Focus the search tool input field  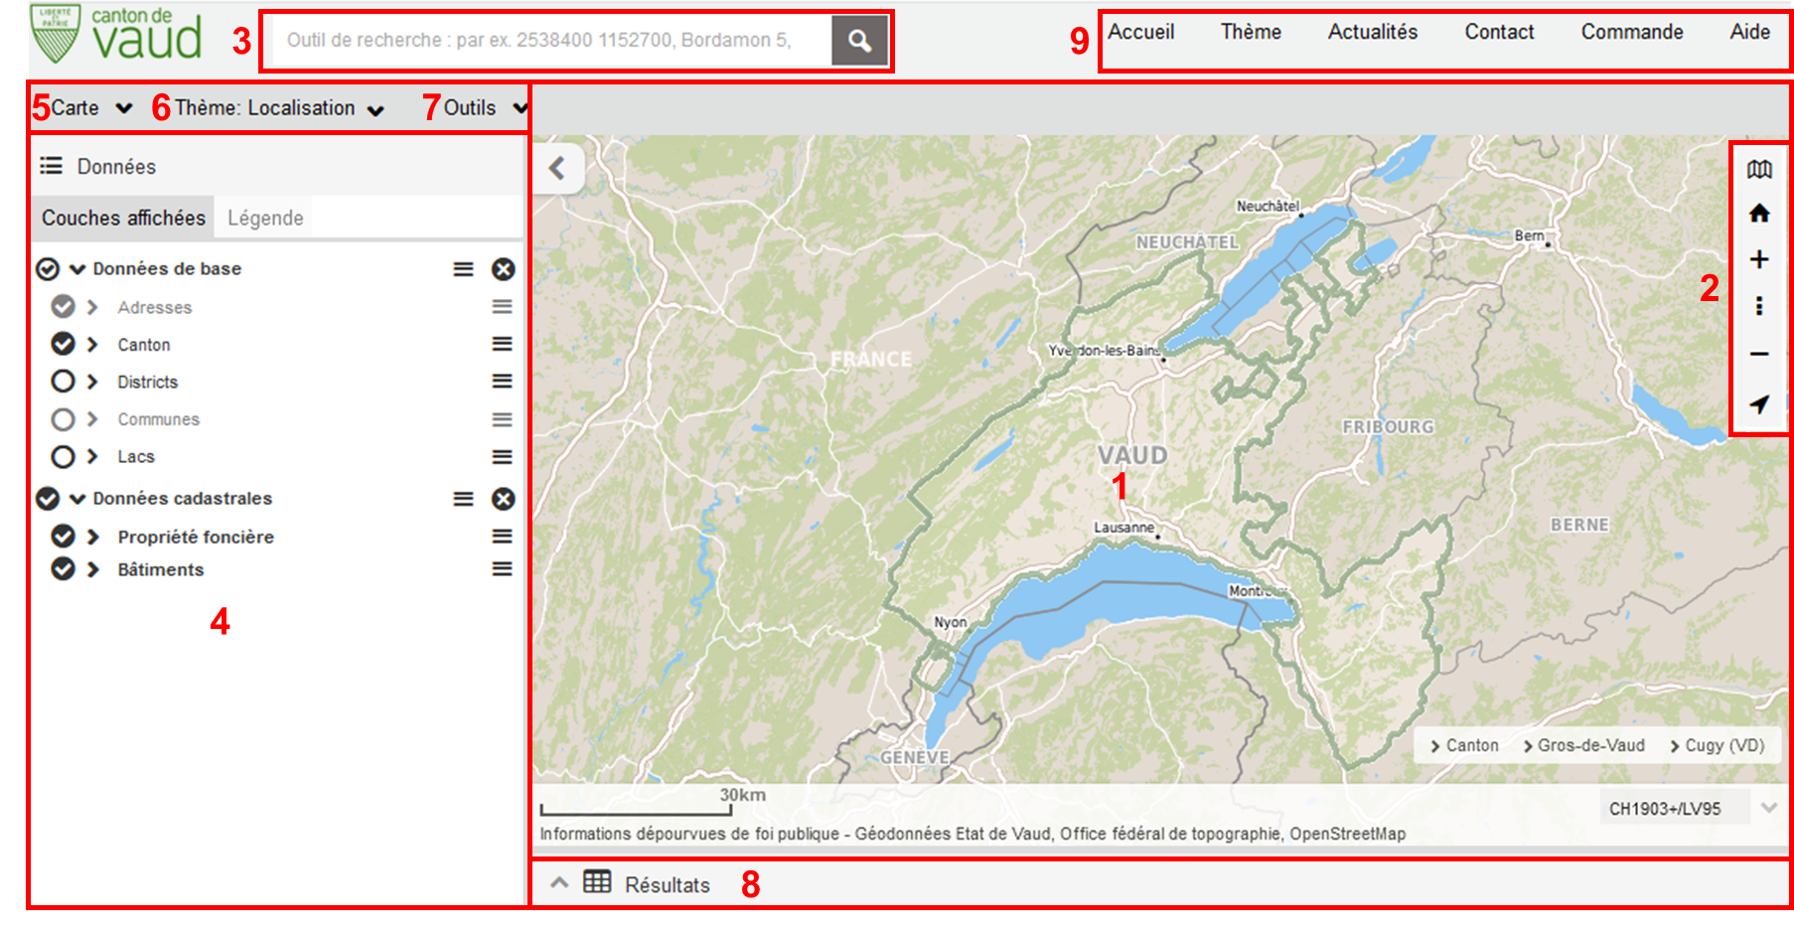(x=552, y=40)
